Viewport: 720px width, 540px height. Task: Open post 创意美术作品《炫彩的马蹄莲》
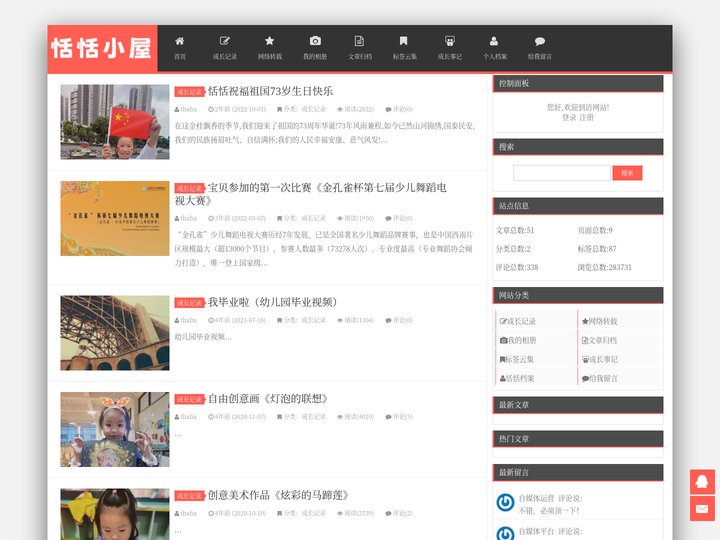pos(278,495)
